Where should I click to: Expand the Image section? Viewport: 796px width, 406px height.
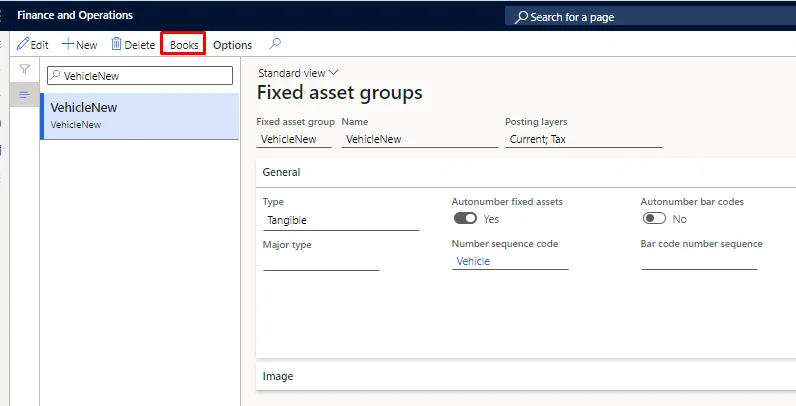[x=526, y=376]
